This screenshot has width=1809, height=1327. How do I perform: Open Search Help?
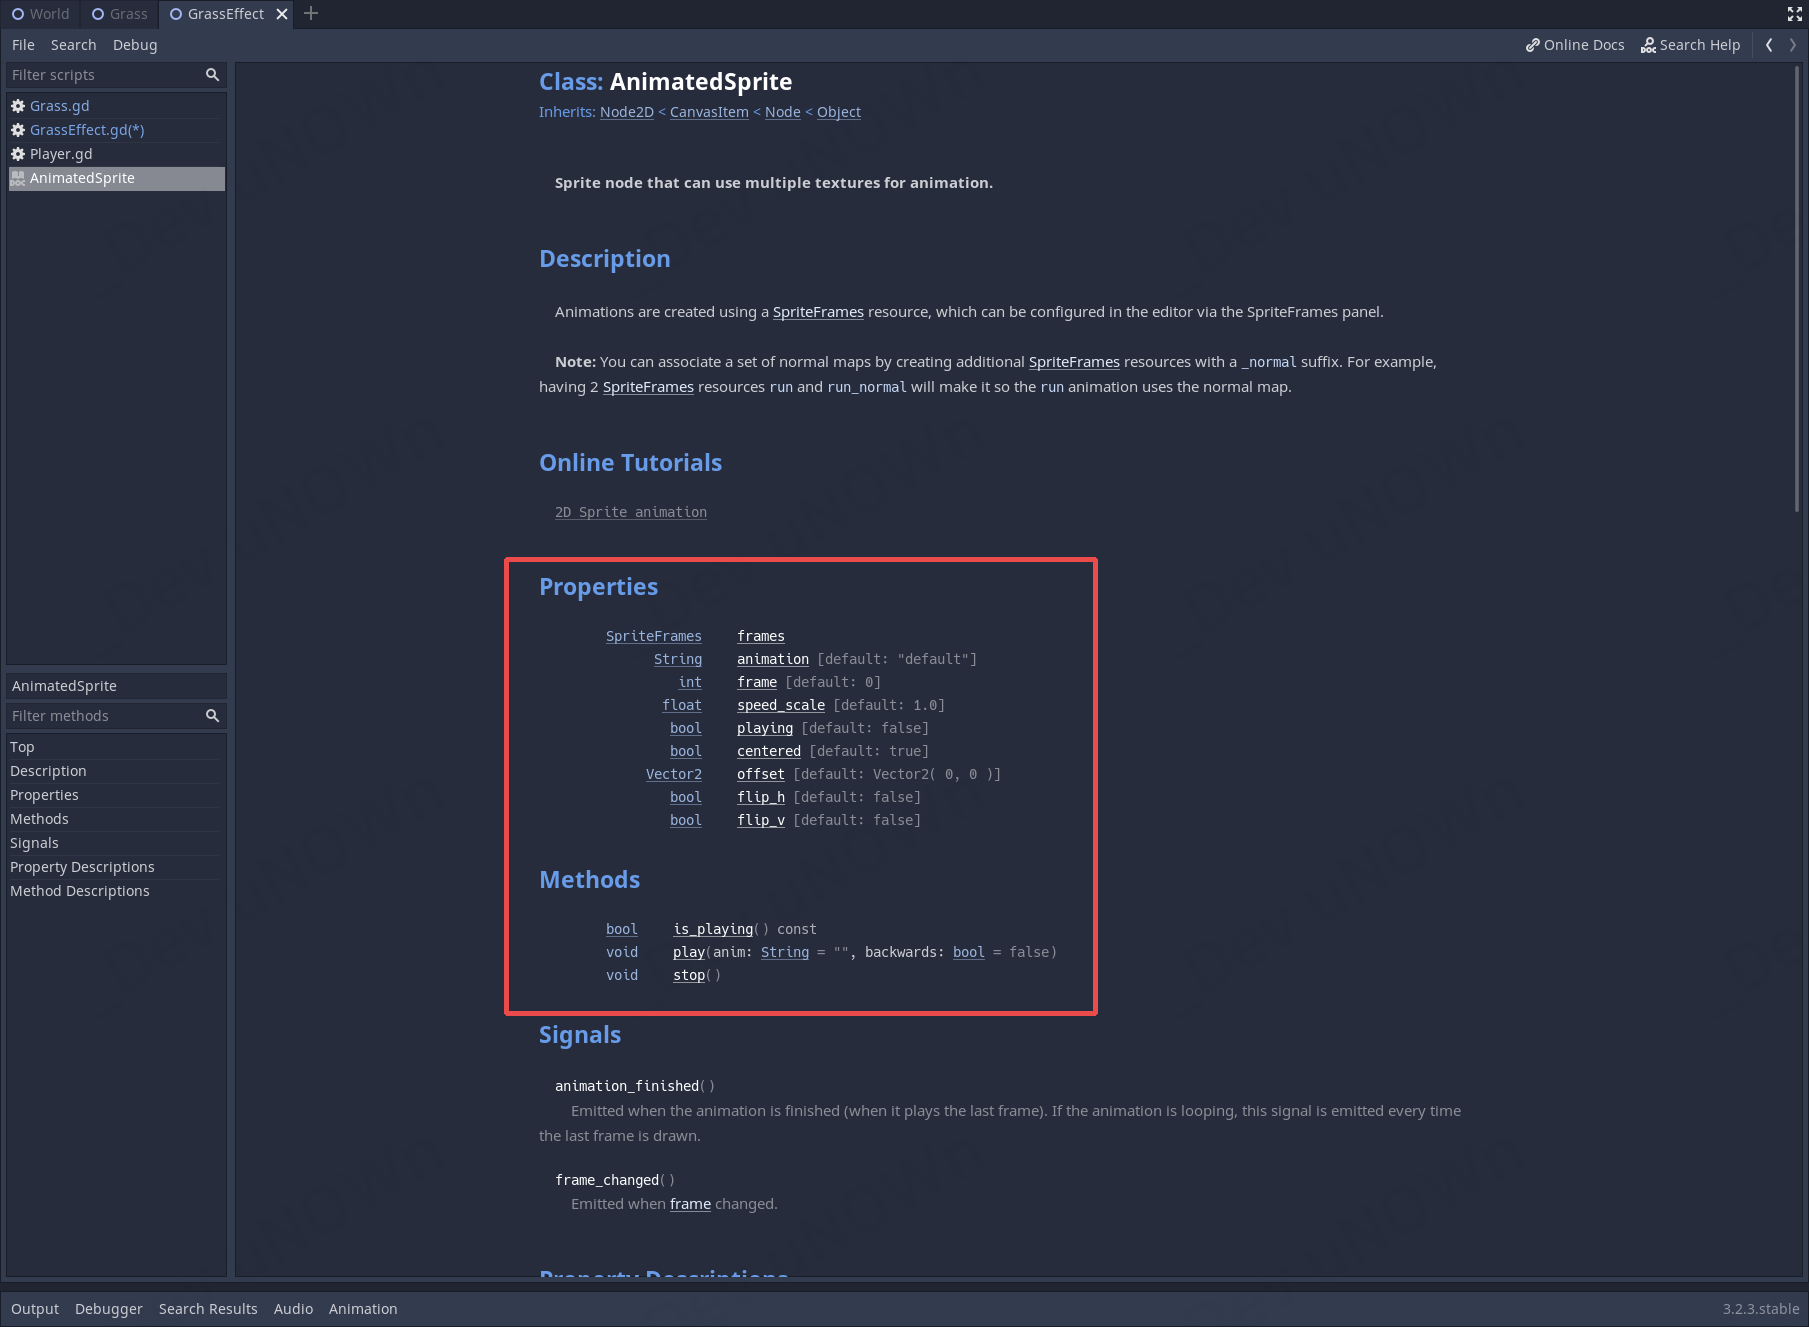pos(1691,45)
